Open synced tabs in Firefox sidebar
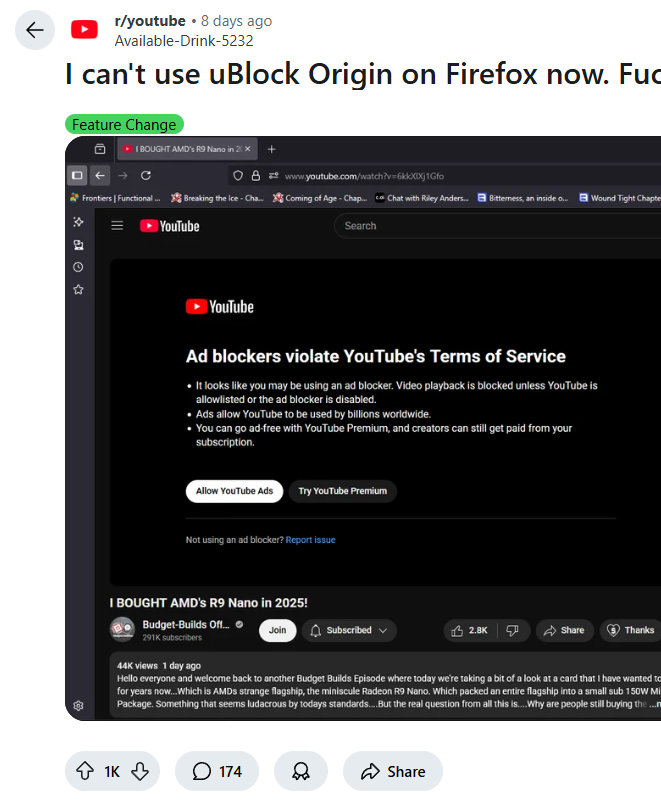 tap(78, 245)
